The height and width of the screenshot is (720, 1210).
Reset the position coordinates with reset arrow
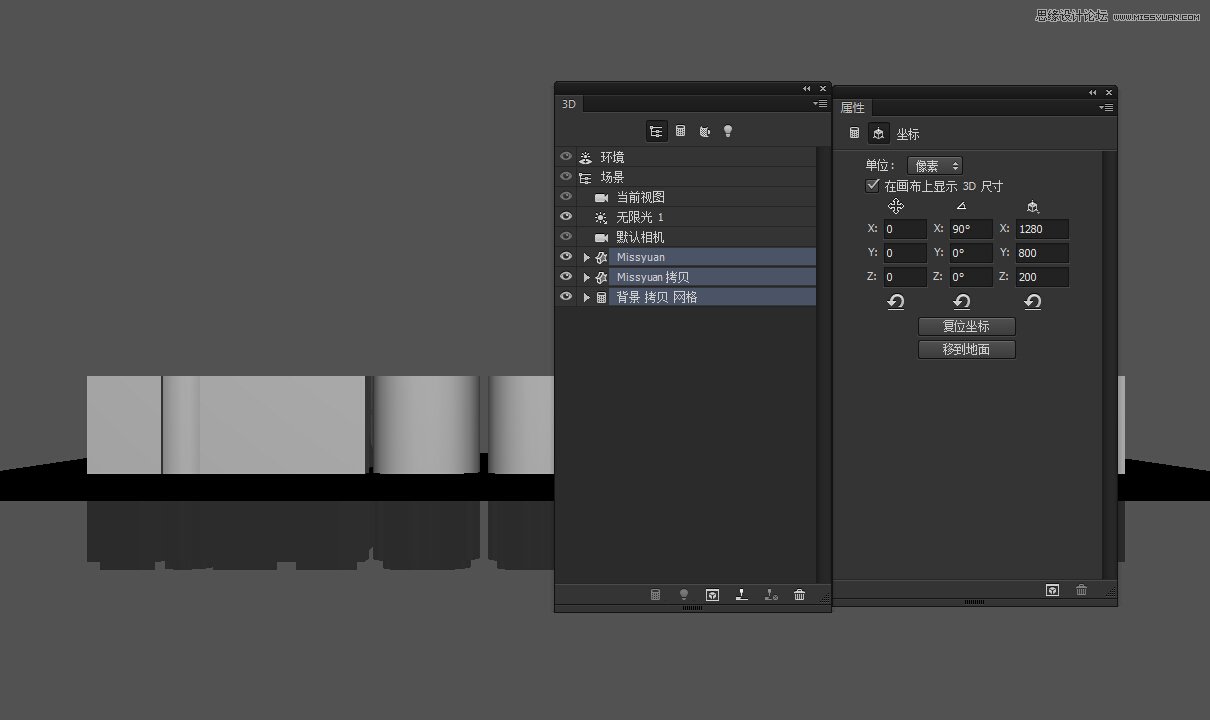click(896, 302)
